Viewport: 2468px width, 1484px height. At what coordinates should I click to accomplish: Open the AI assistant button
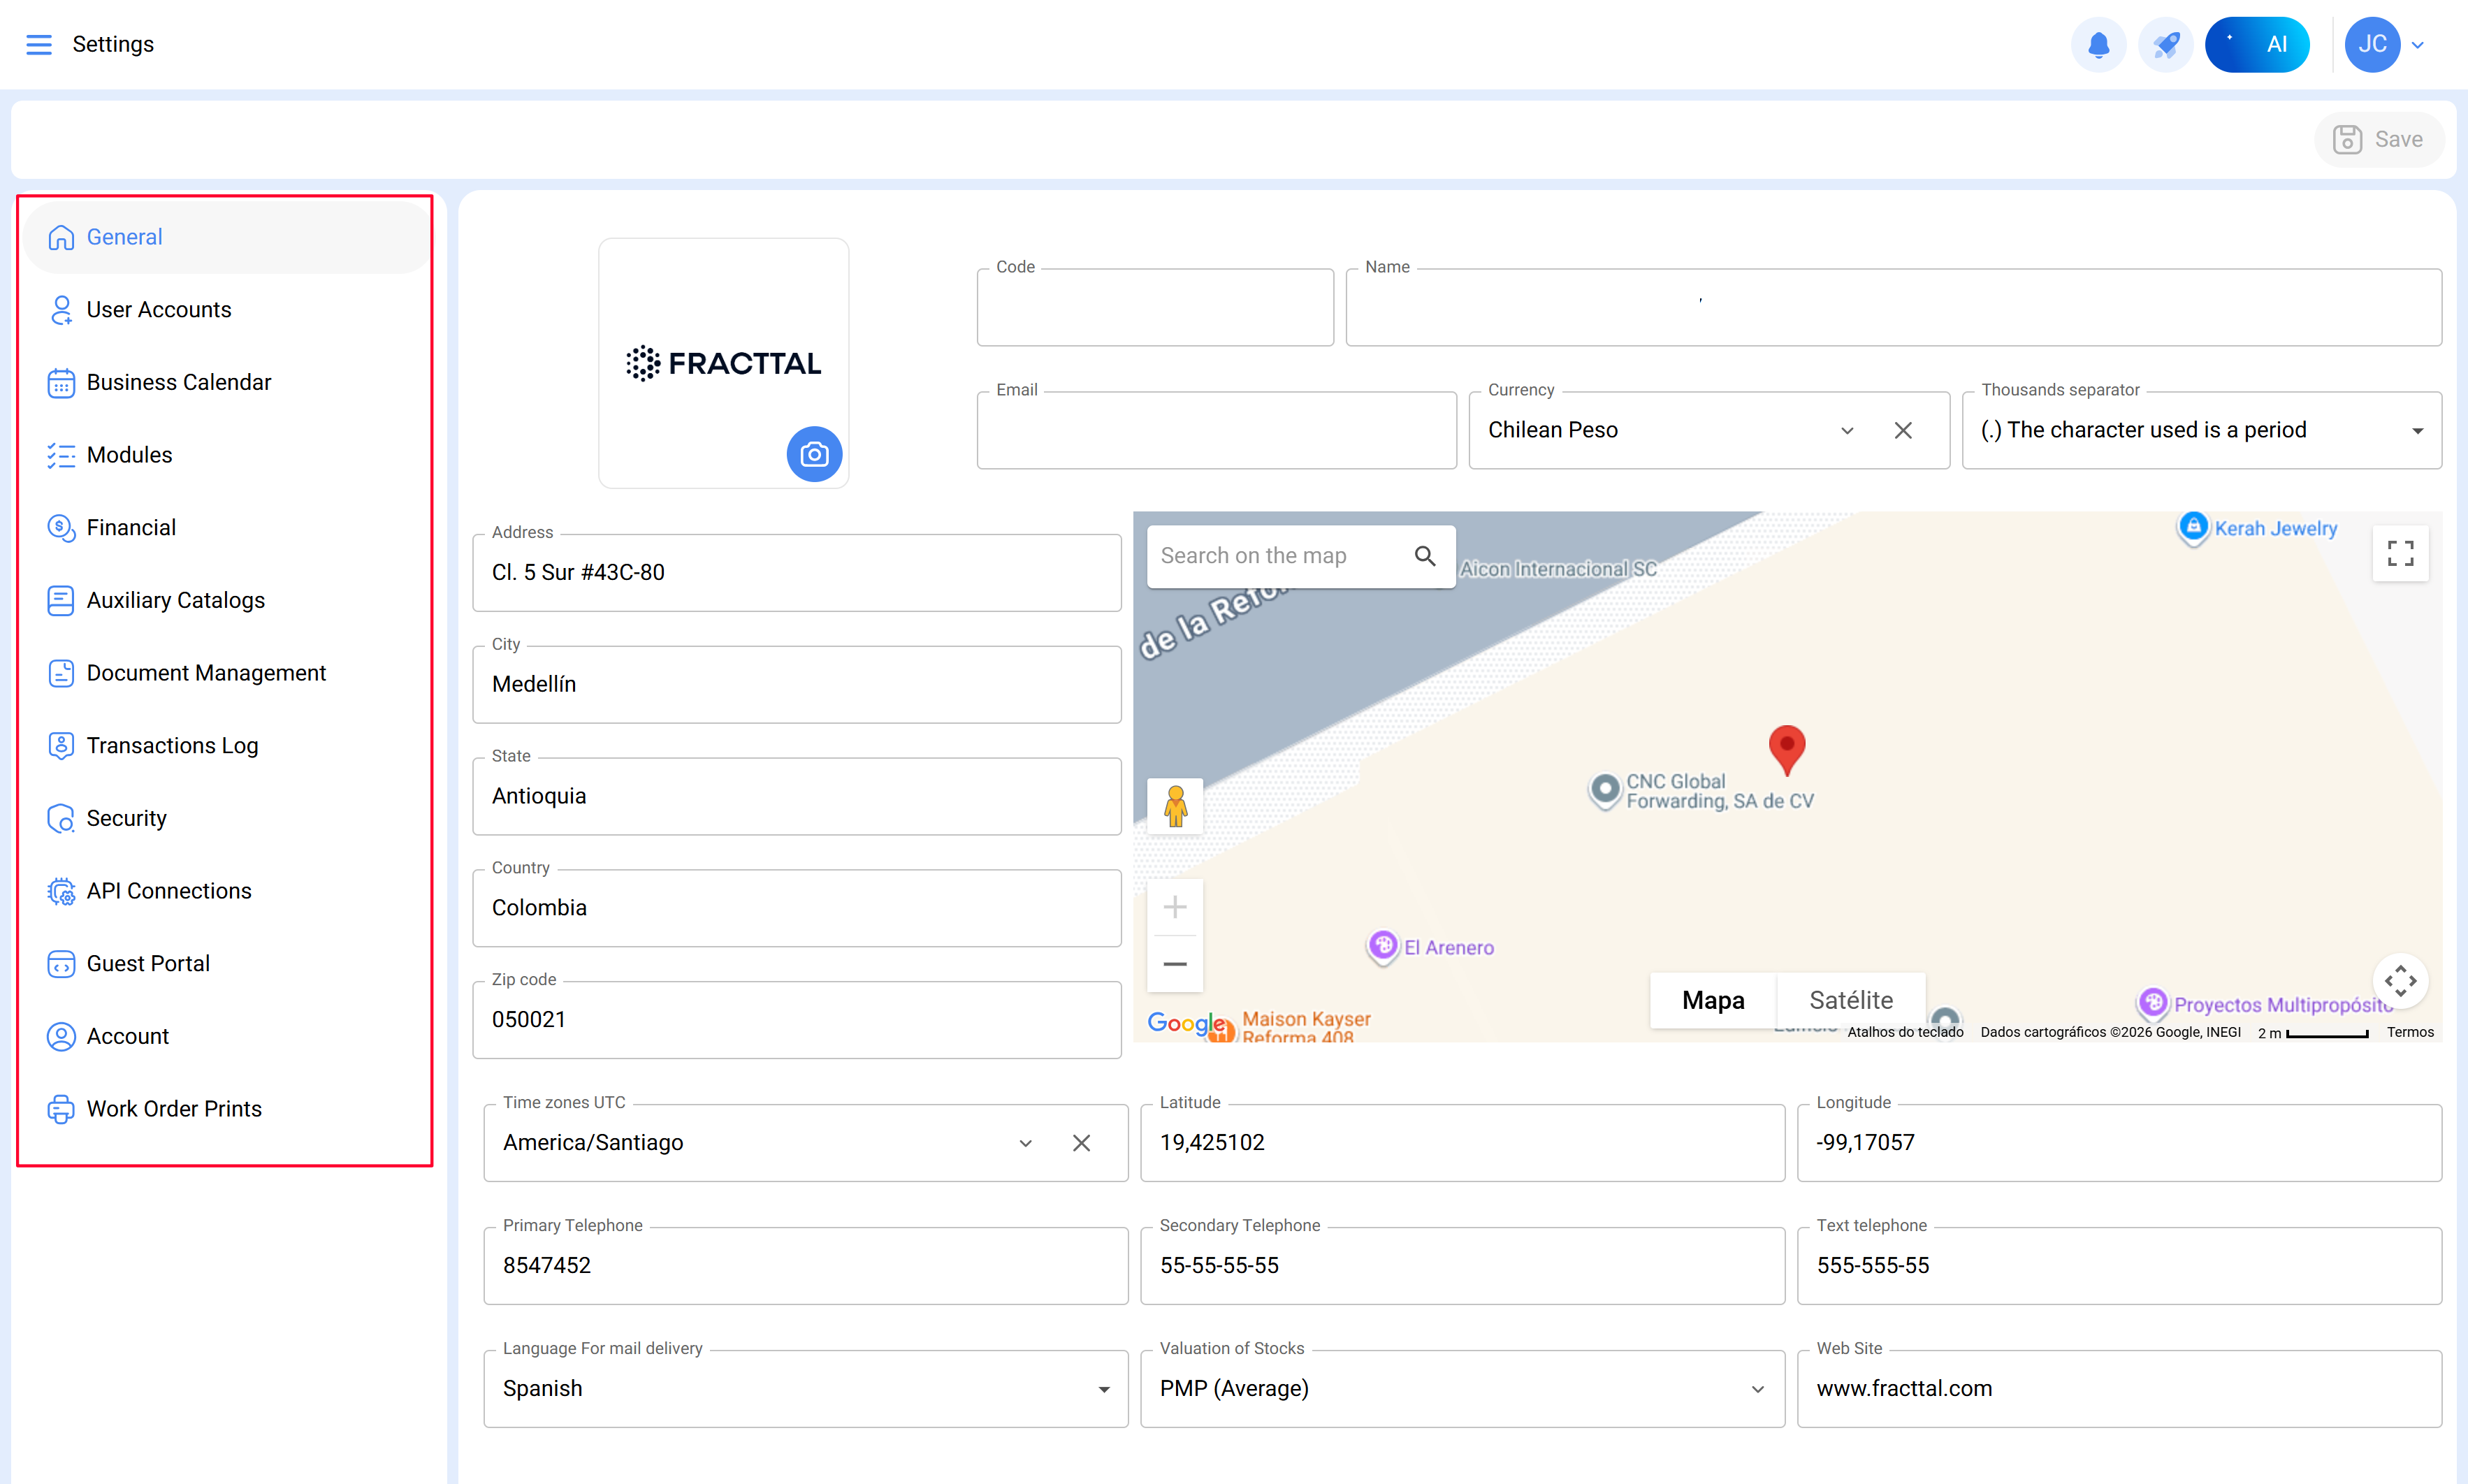(x=2257, y=44)
